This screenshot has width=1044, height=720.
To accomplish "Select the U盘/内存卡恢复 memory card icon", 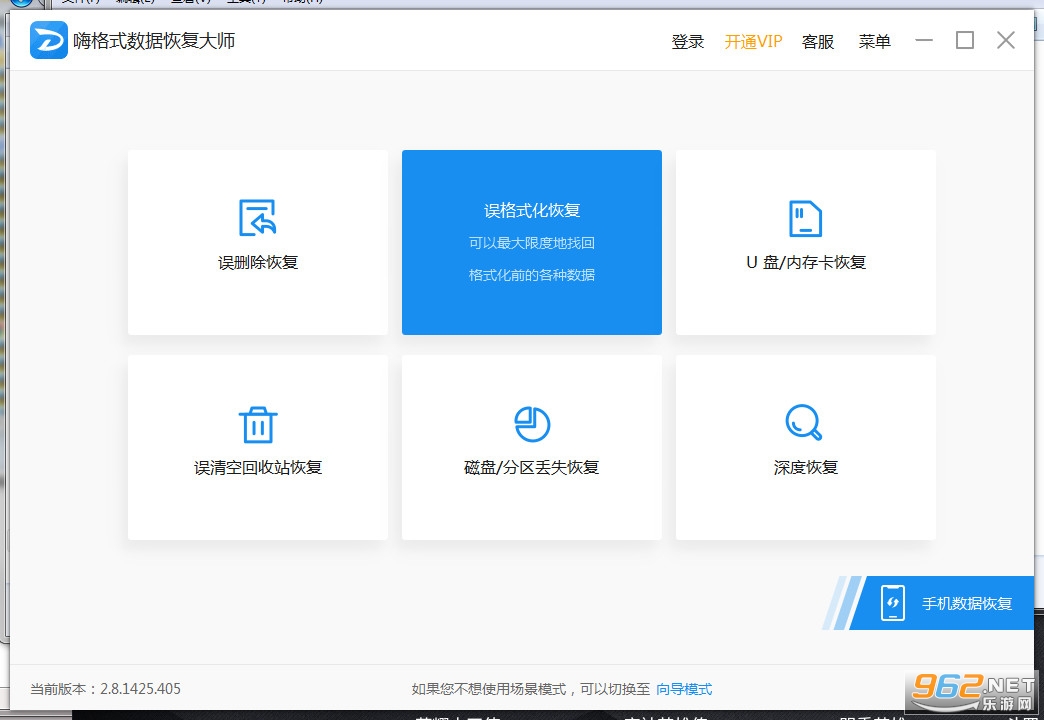I will tap(805, 218).
